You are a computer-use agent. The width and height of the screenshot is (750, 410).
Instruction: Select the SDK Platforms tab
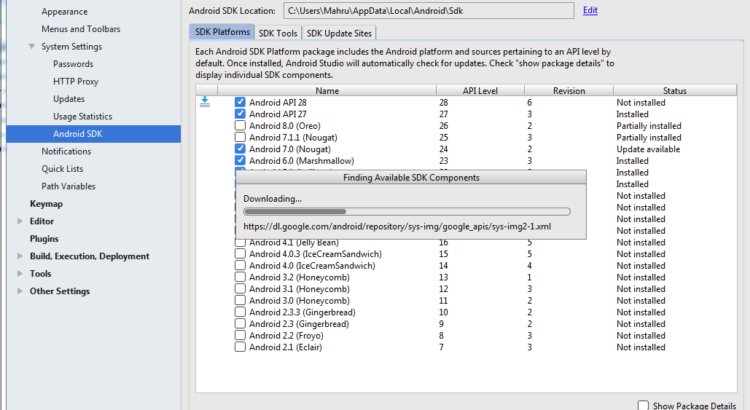coord(222,34)
